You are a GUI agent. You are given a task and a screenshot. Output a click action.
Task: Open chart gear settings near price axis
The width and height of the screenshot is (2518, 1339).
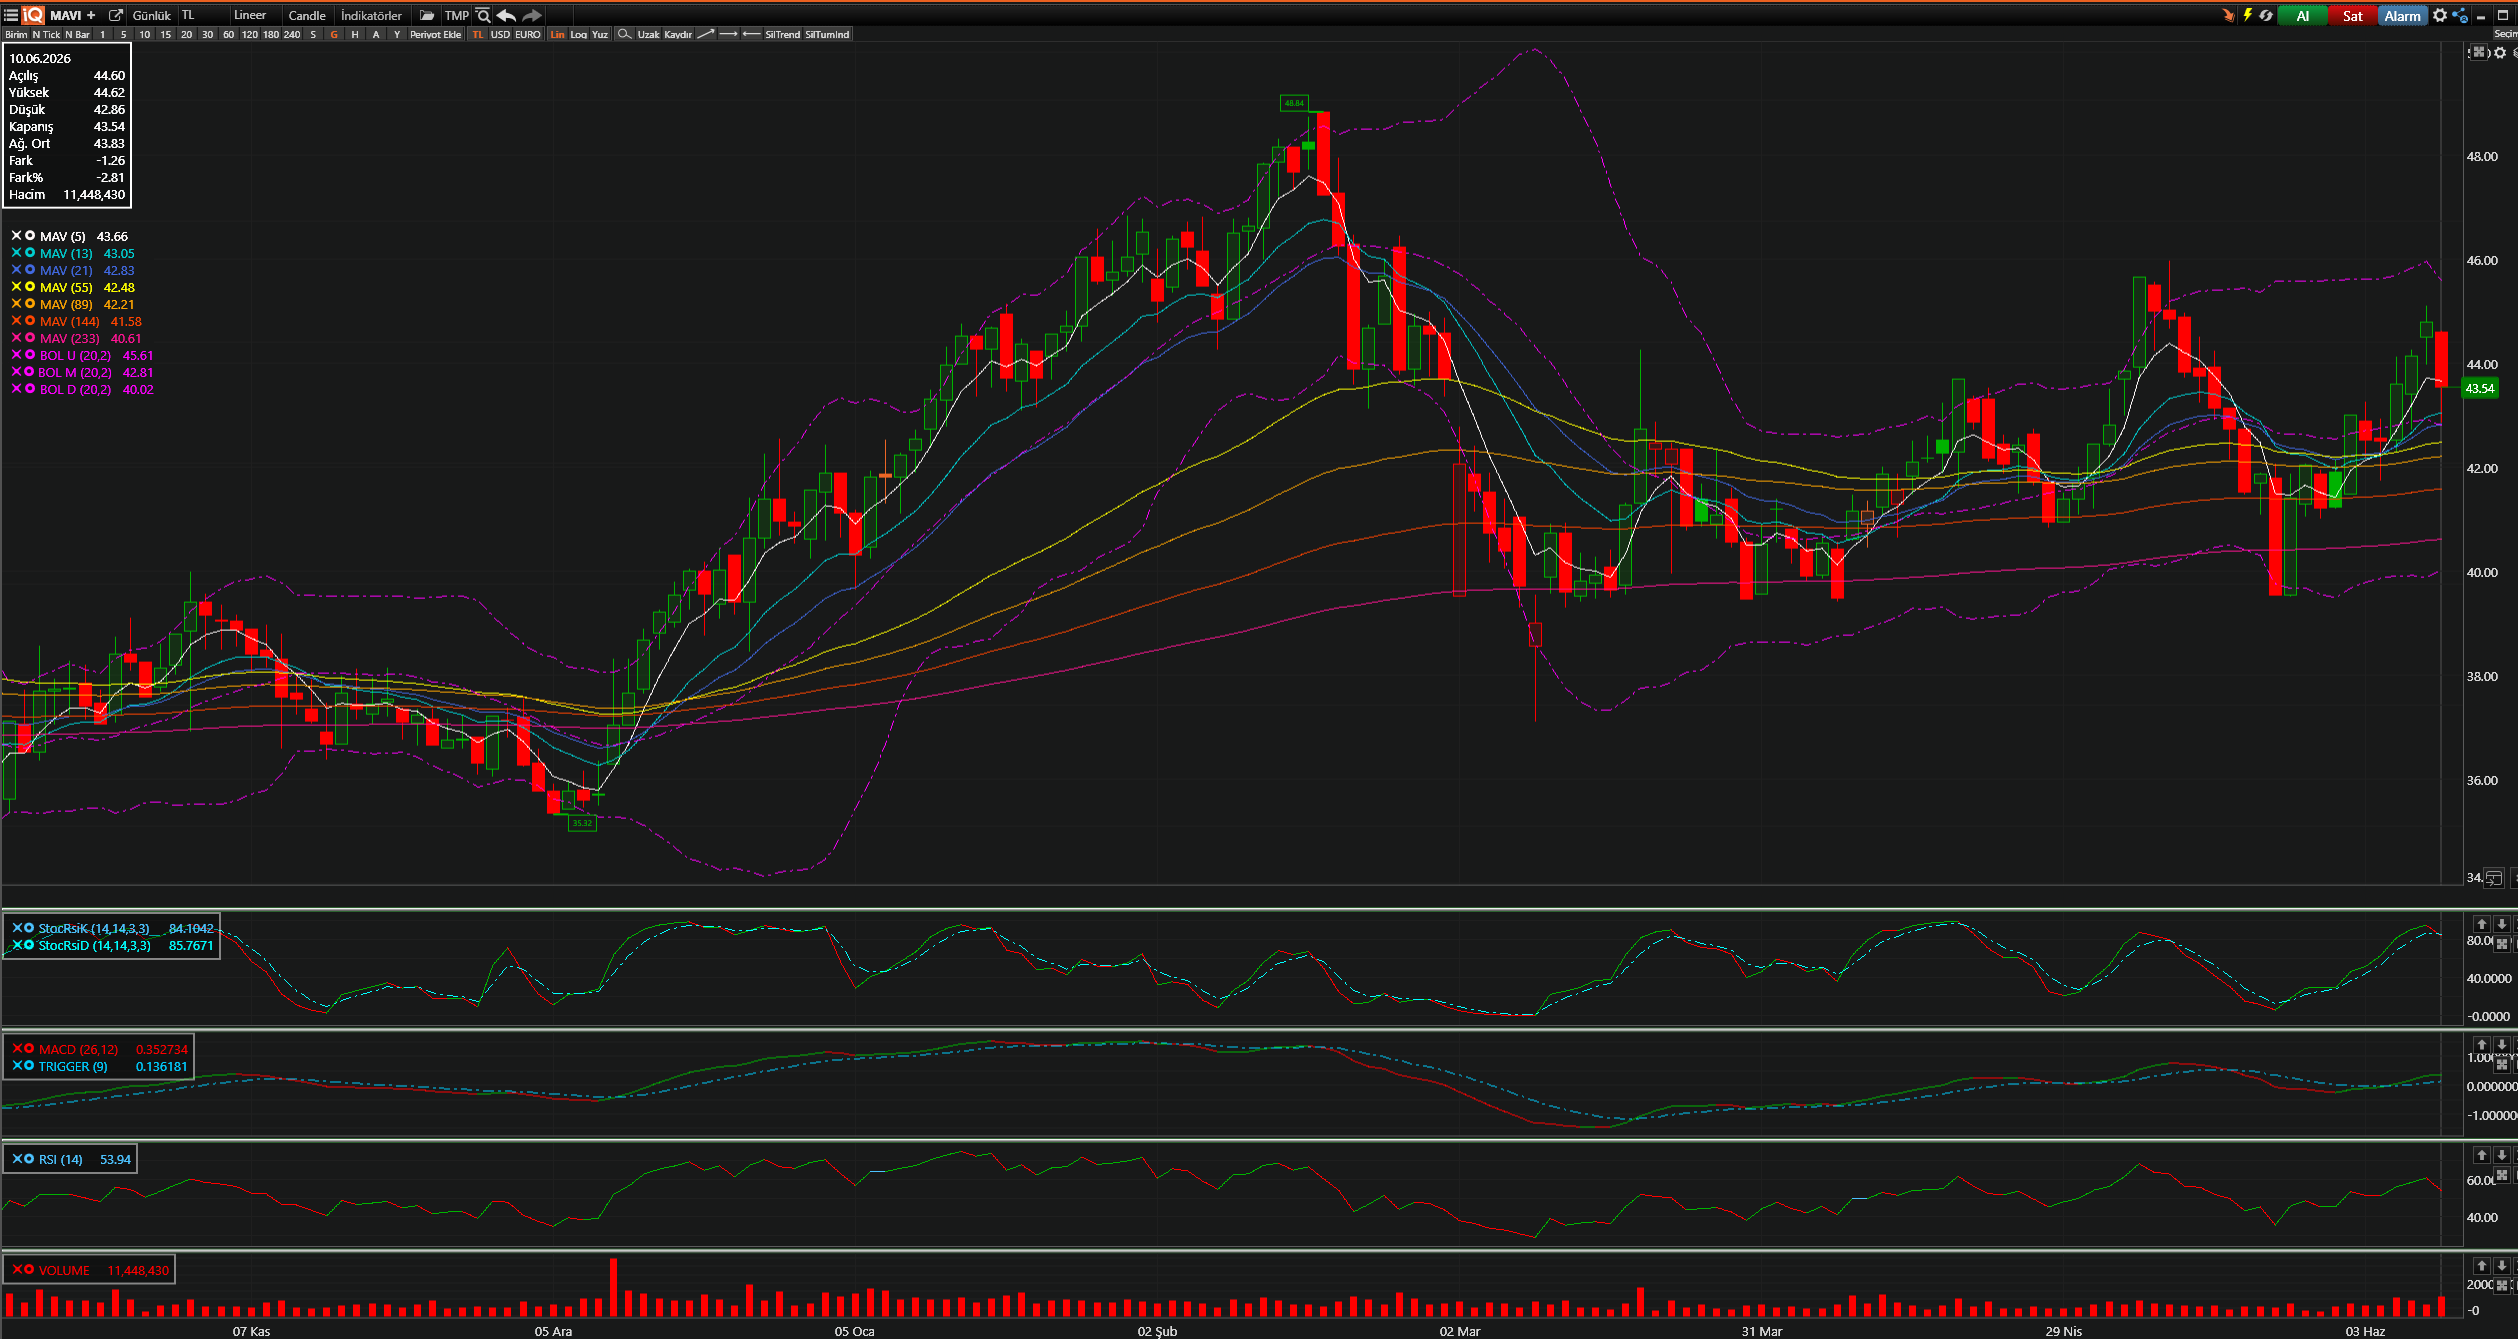(x=2500, y=52)
